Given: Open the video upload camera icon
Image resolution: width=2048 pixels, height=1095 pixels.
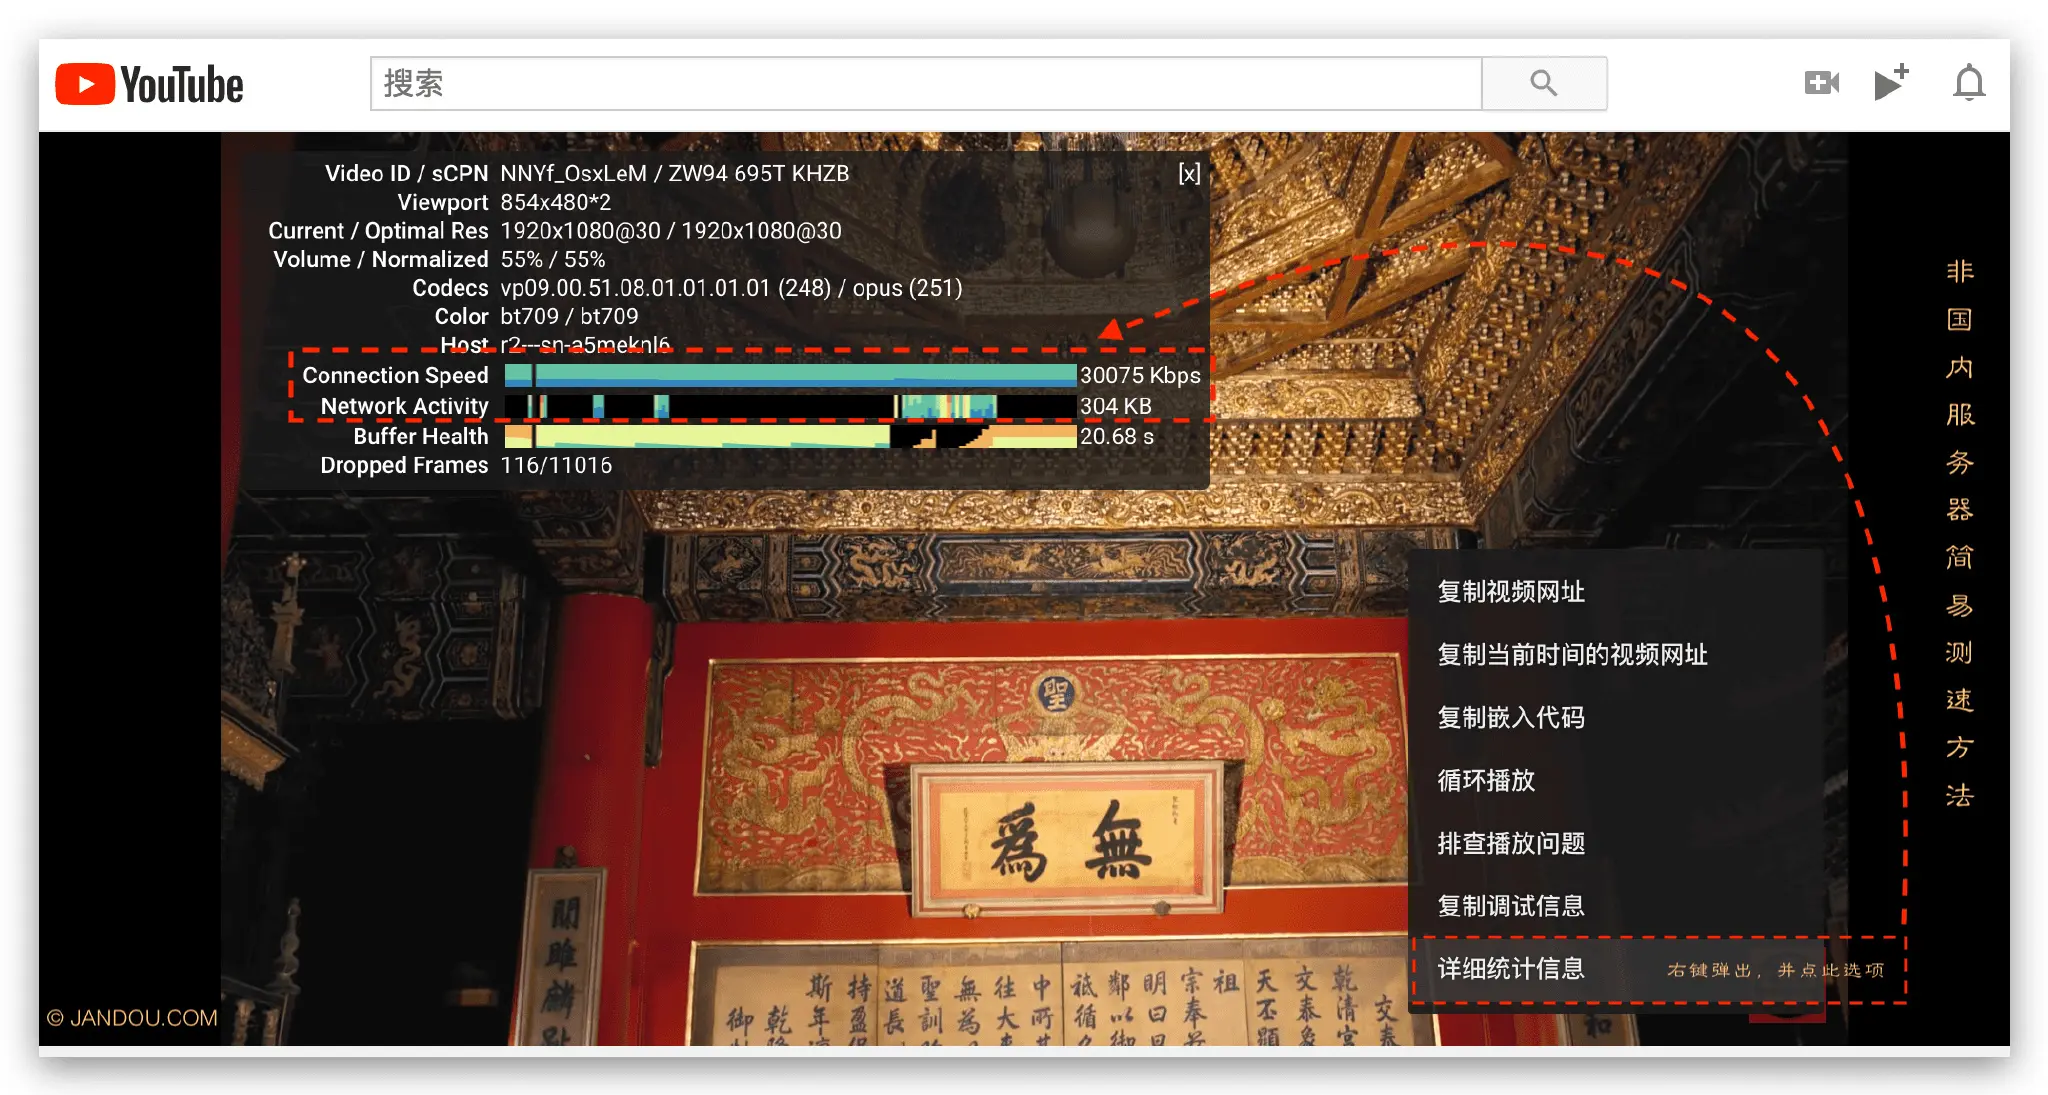Looking at the screenshot, I should 1822,83.
